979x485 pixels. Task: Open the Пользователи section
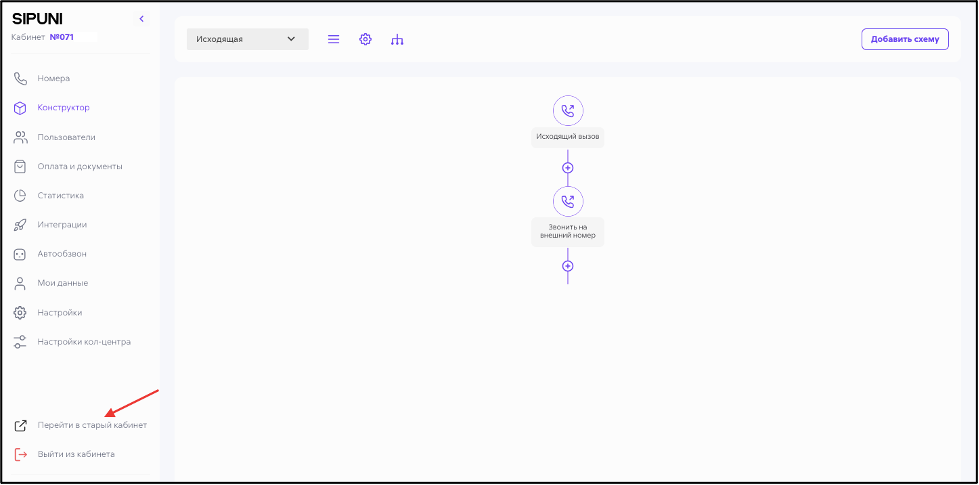[x=66, y=137]
